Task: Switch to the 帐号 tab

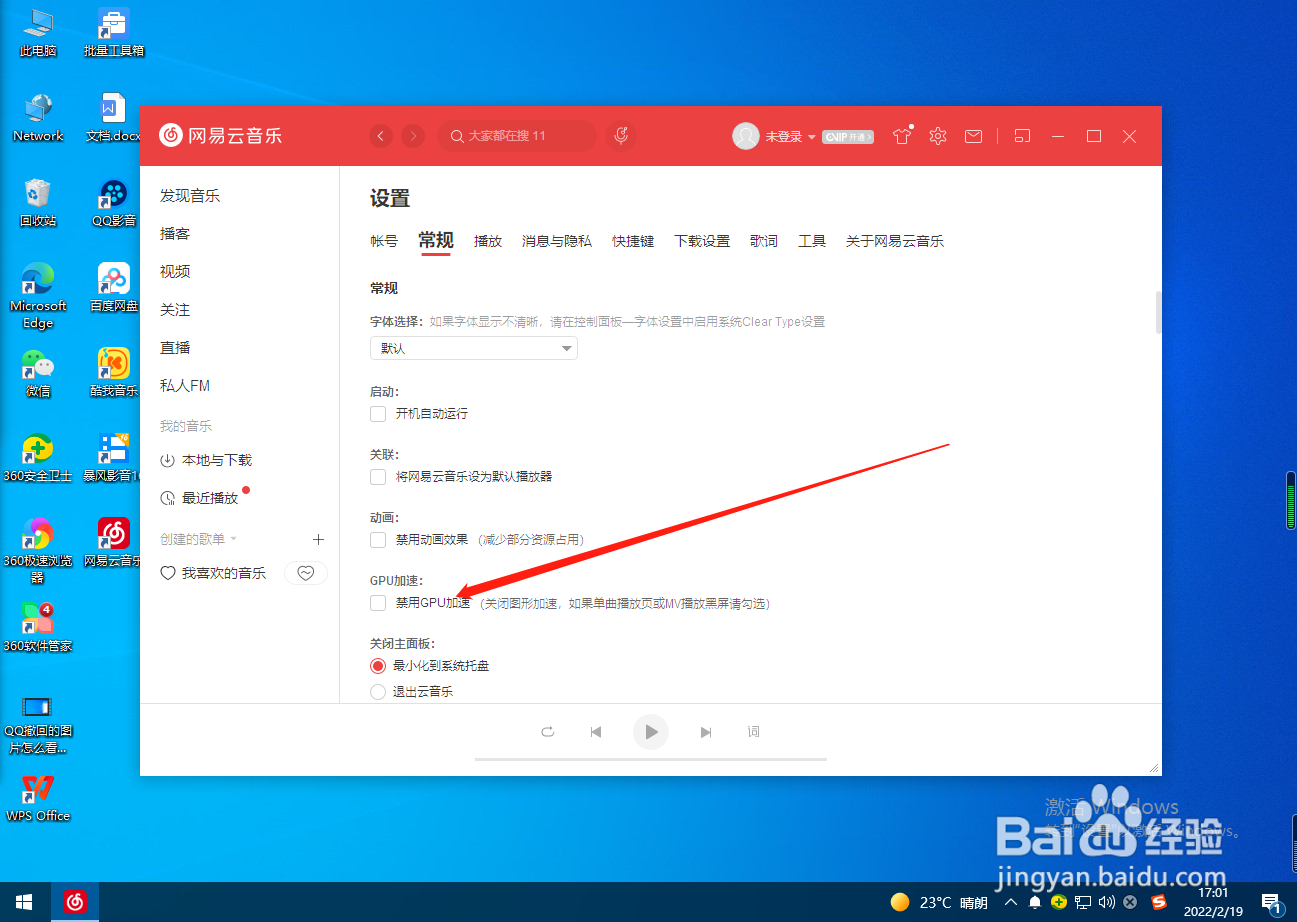Action: 384,241
